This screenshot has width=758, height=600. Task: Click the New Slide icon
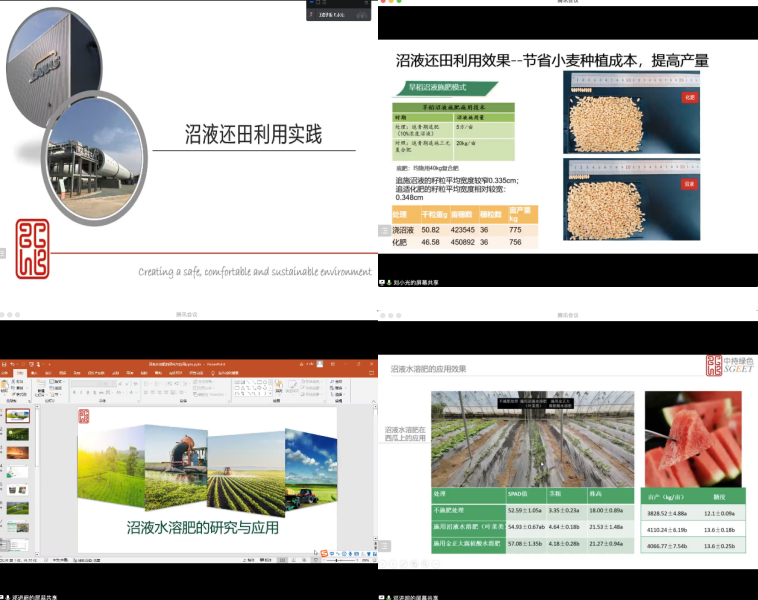click(41, 383)
